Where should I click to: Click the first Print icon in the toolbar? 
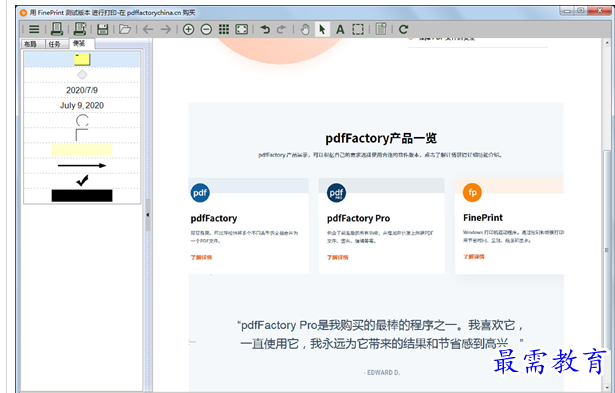[57, 29]
